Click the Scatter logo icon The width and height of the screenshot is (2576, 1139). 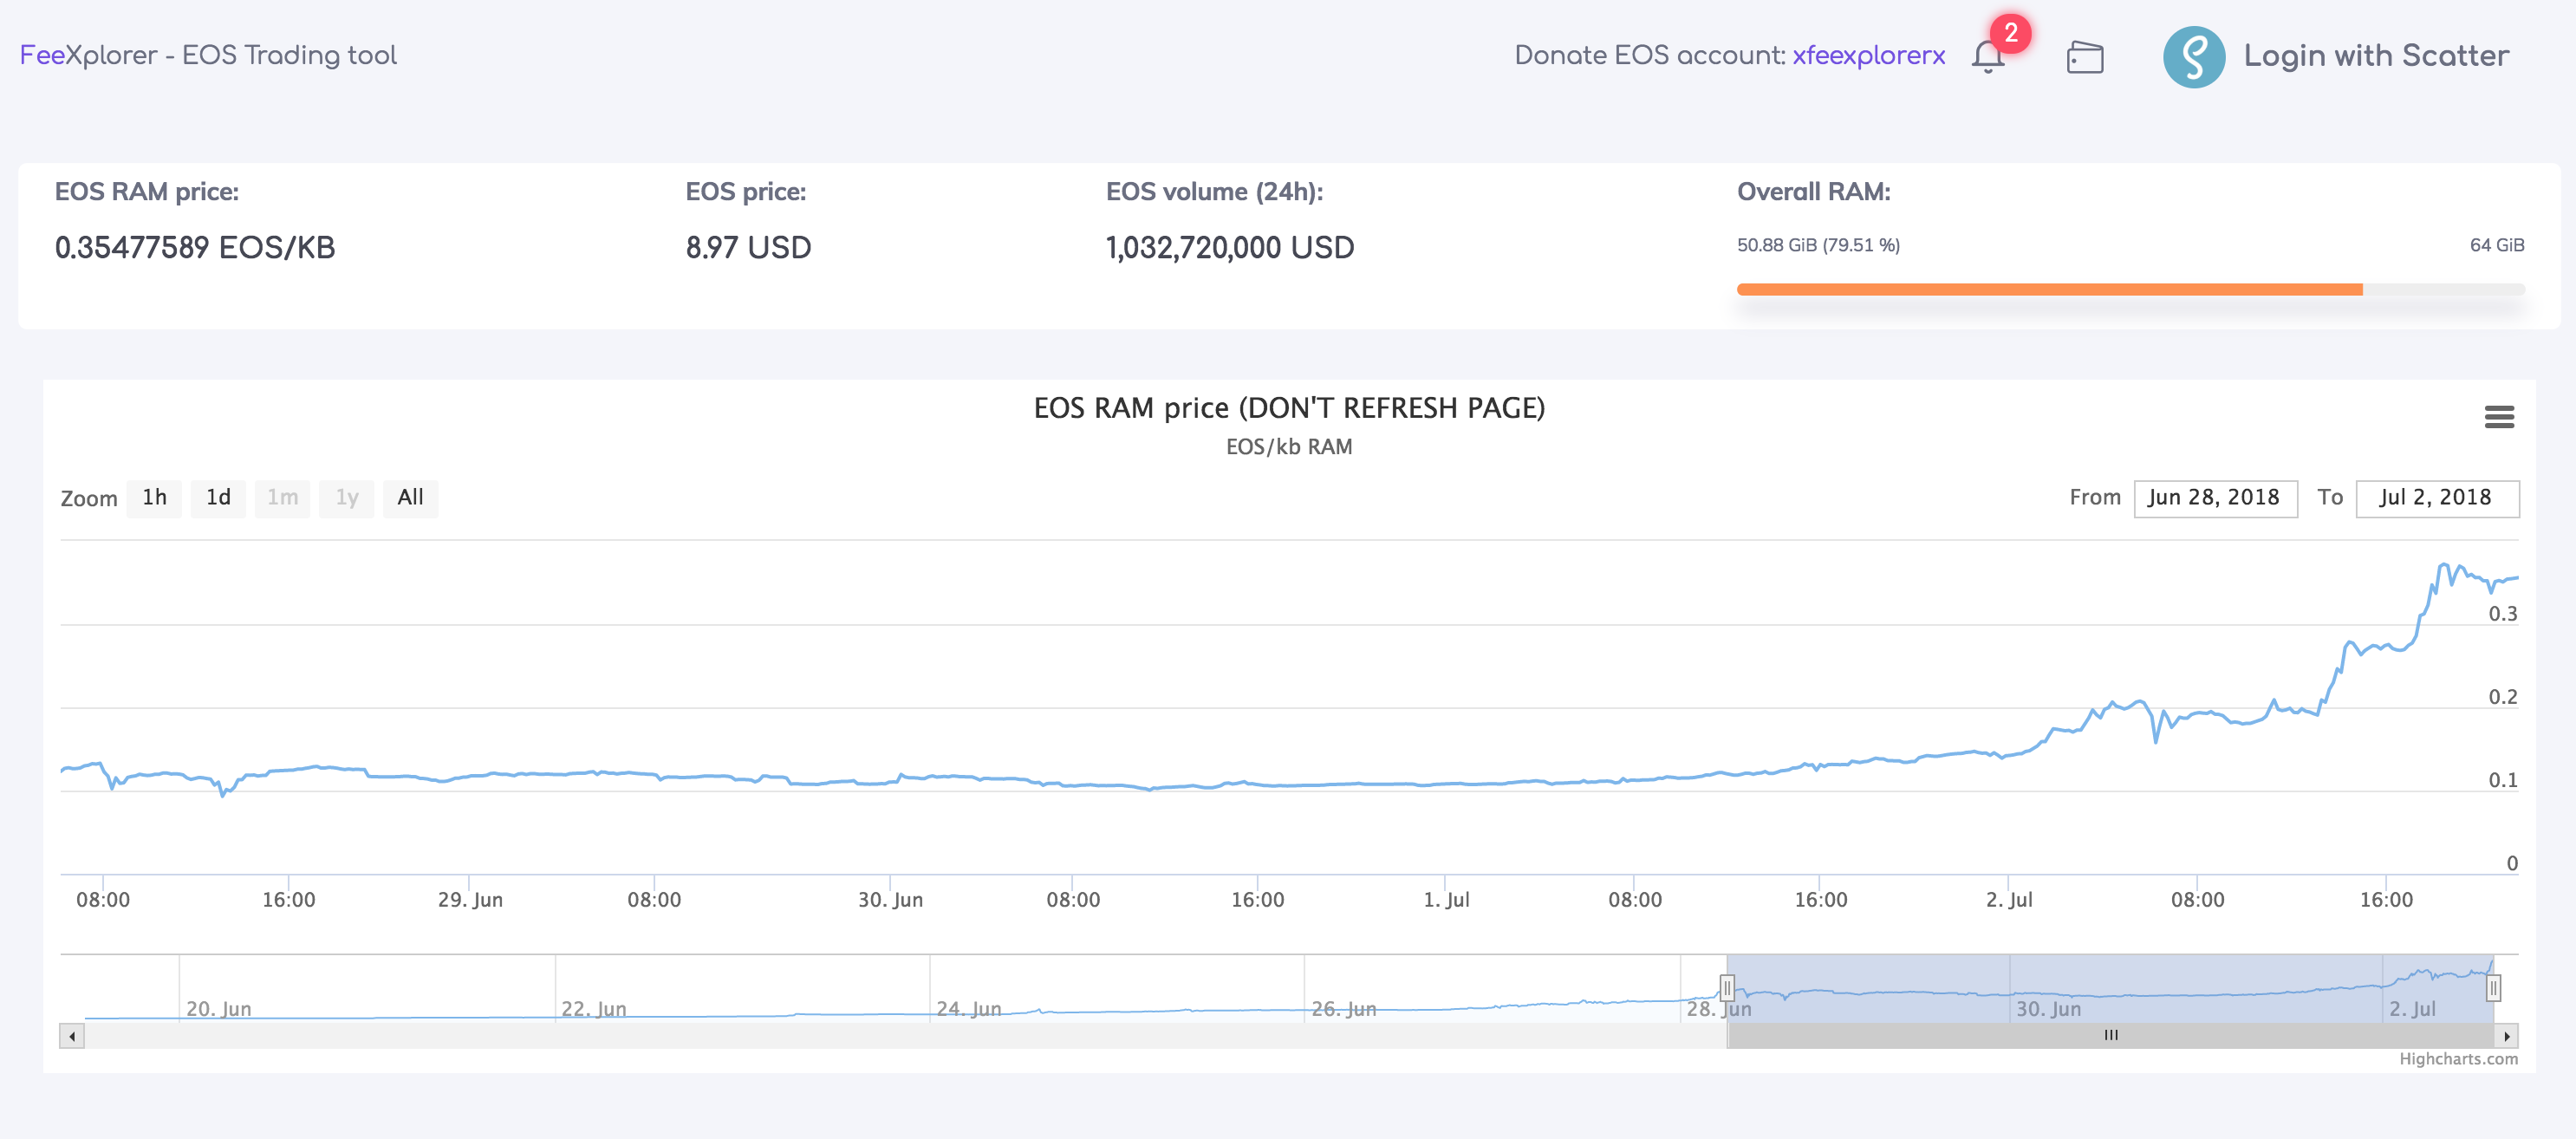pyautogui.click(x=2193, y=57)
